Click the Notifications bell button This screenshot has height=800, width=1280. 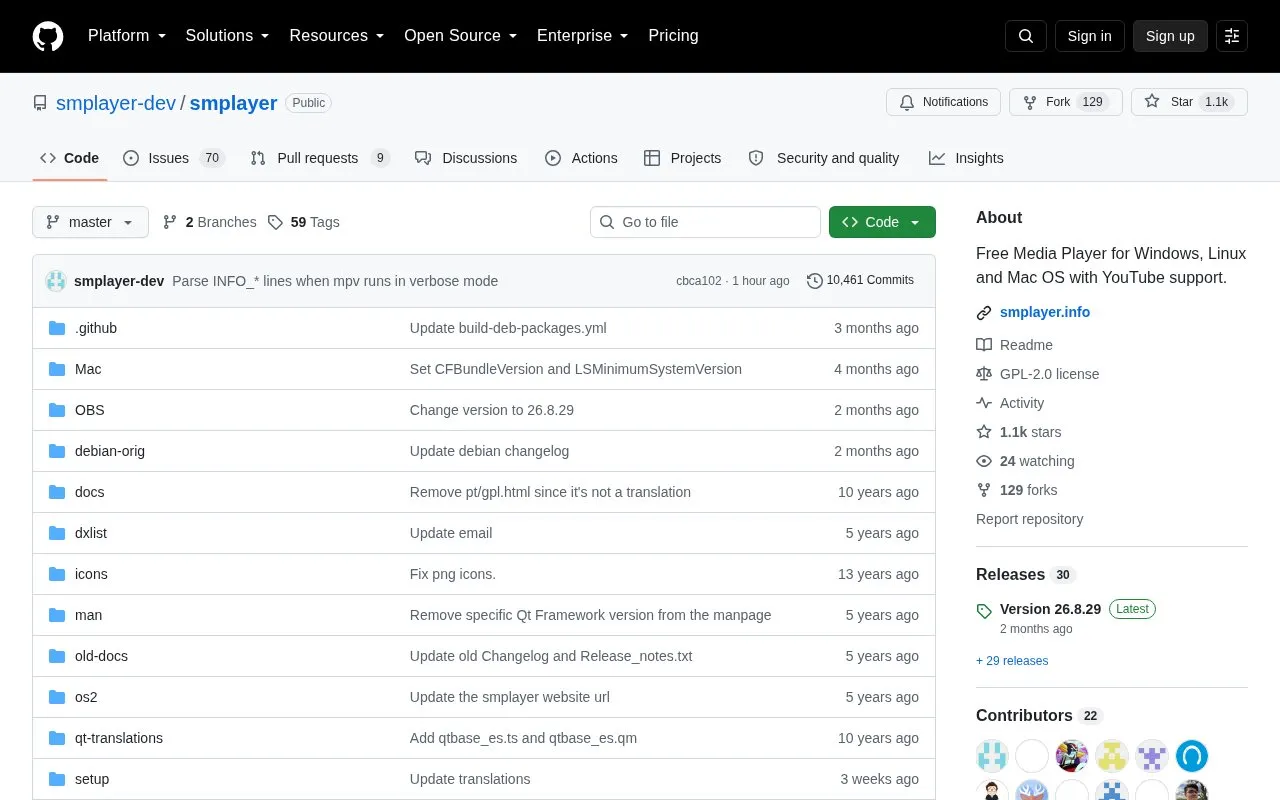[943, 102]
